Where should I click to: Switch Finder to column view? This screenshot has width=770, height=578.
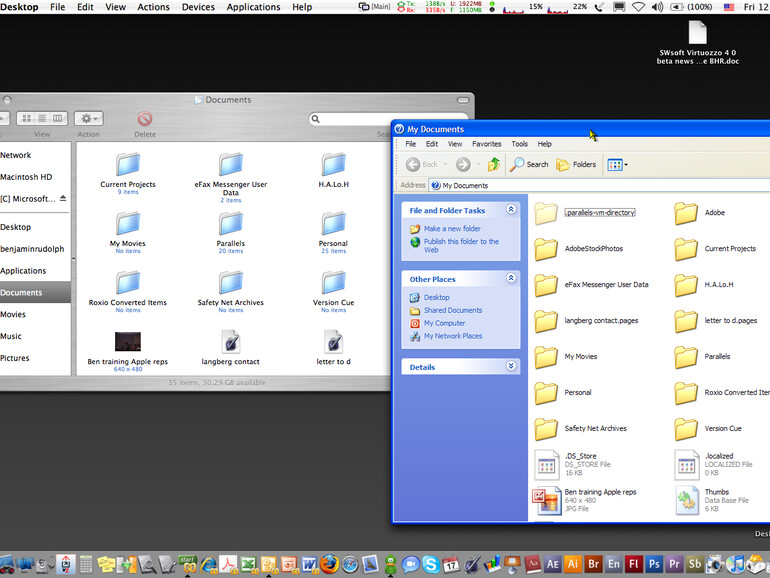pos(58,119)
